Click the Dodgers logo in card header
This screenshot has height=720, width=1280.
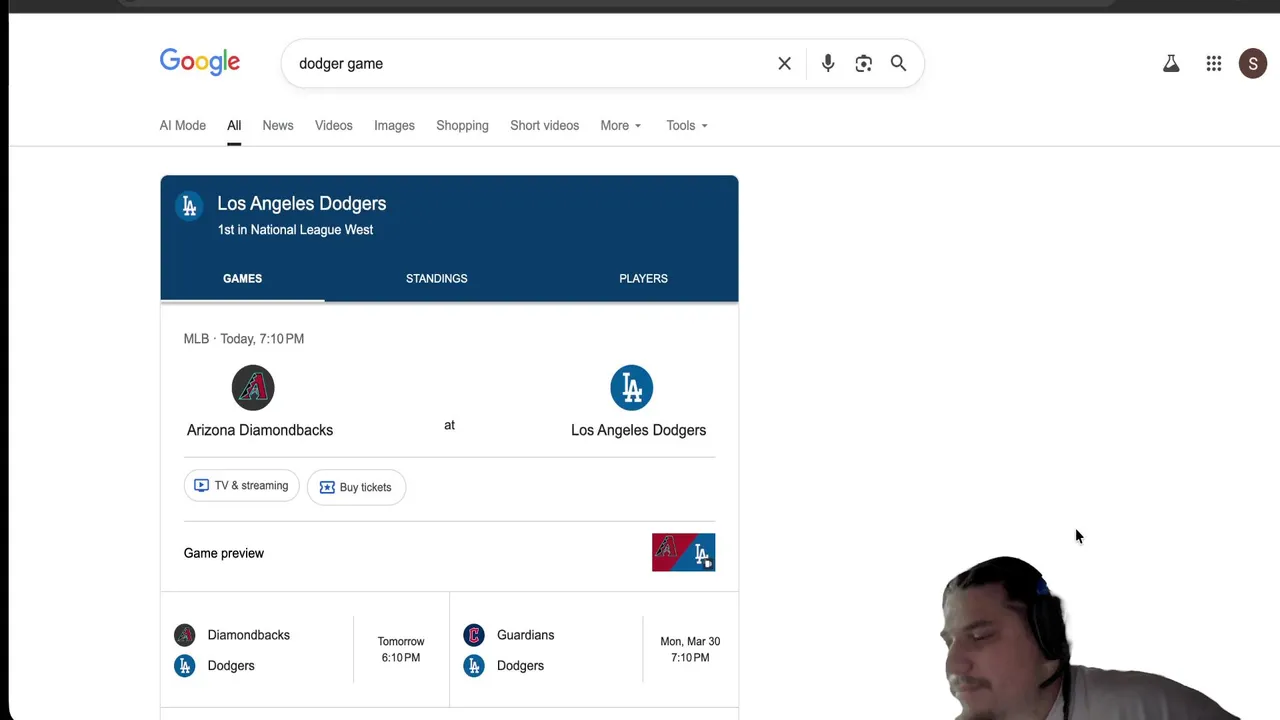pyautogui.click(x=189, y=206)
